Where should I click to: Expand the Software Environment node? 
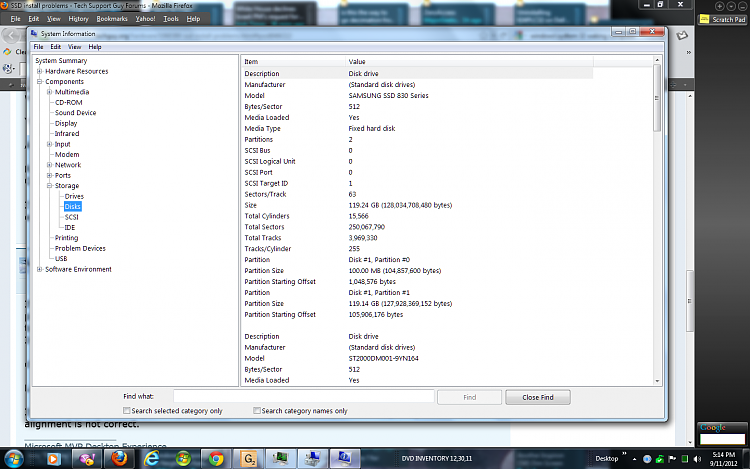coord(40,269)
